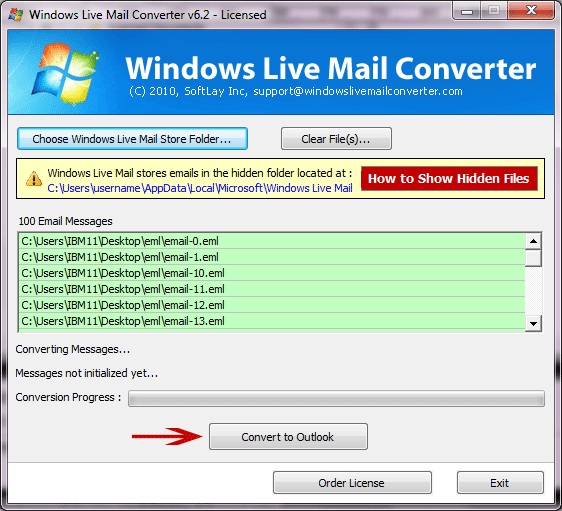Click the yellow warning triangle icon
The image size is (562, 511).
(x=34, y=179)
